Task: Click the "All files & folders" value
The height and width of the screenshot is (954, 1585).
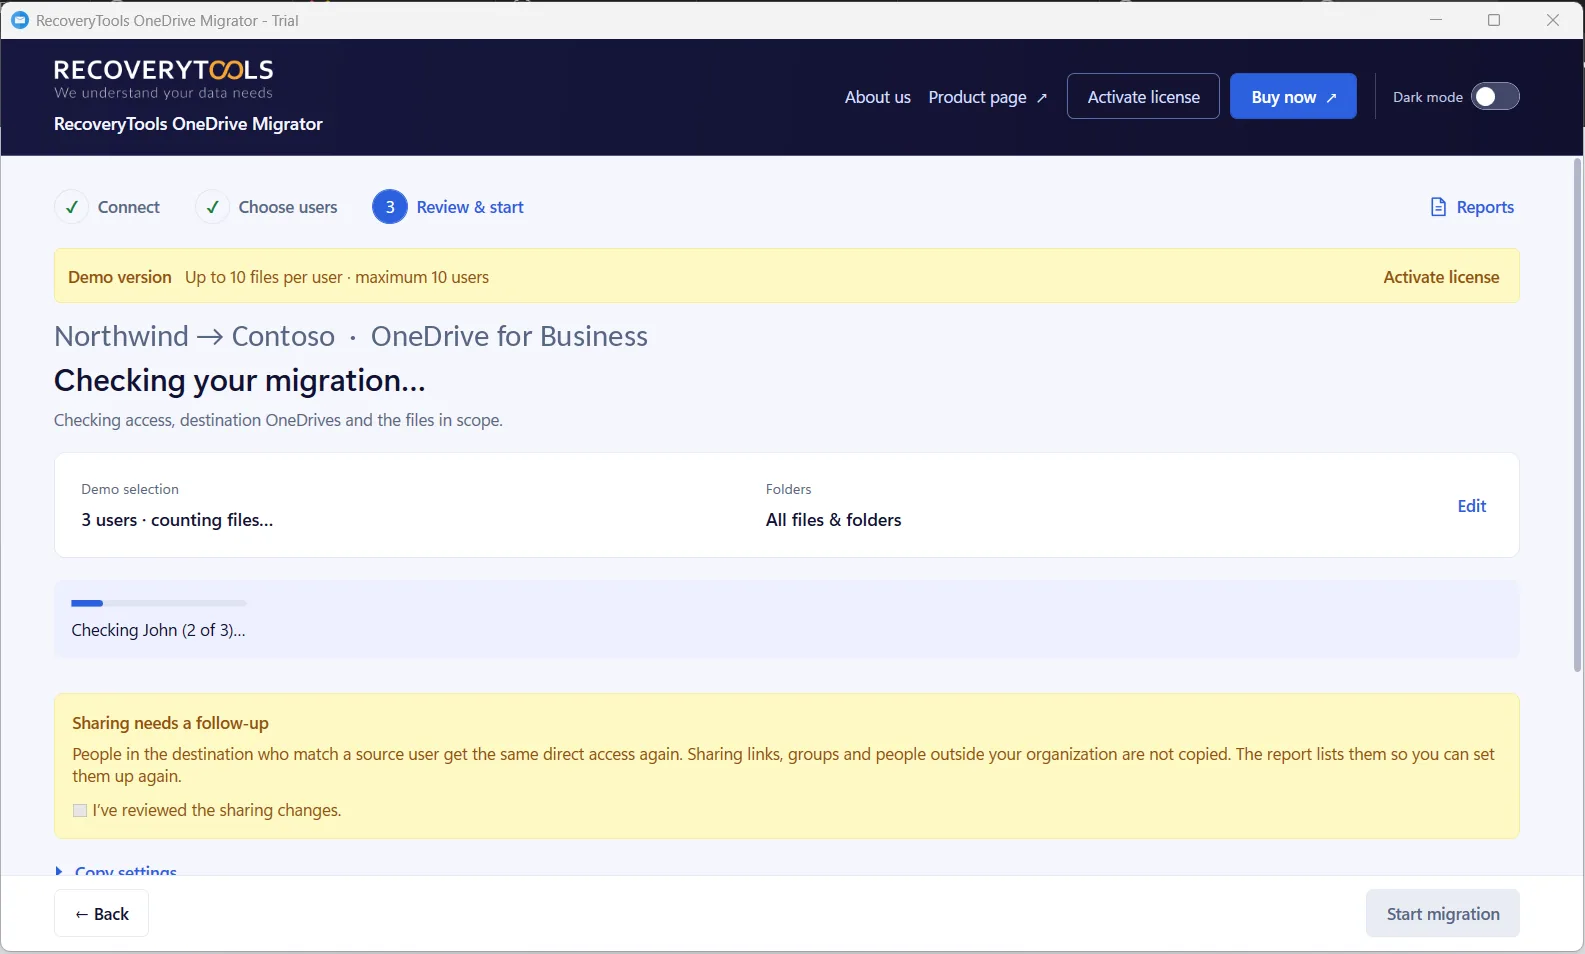Action: tap(833, 520)
